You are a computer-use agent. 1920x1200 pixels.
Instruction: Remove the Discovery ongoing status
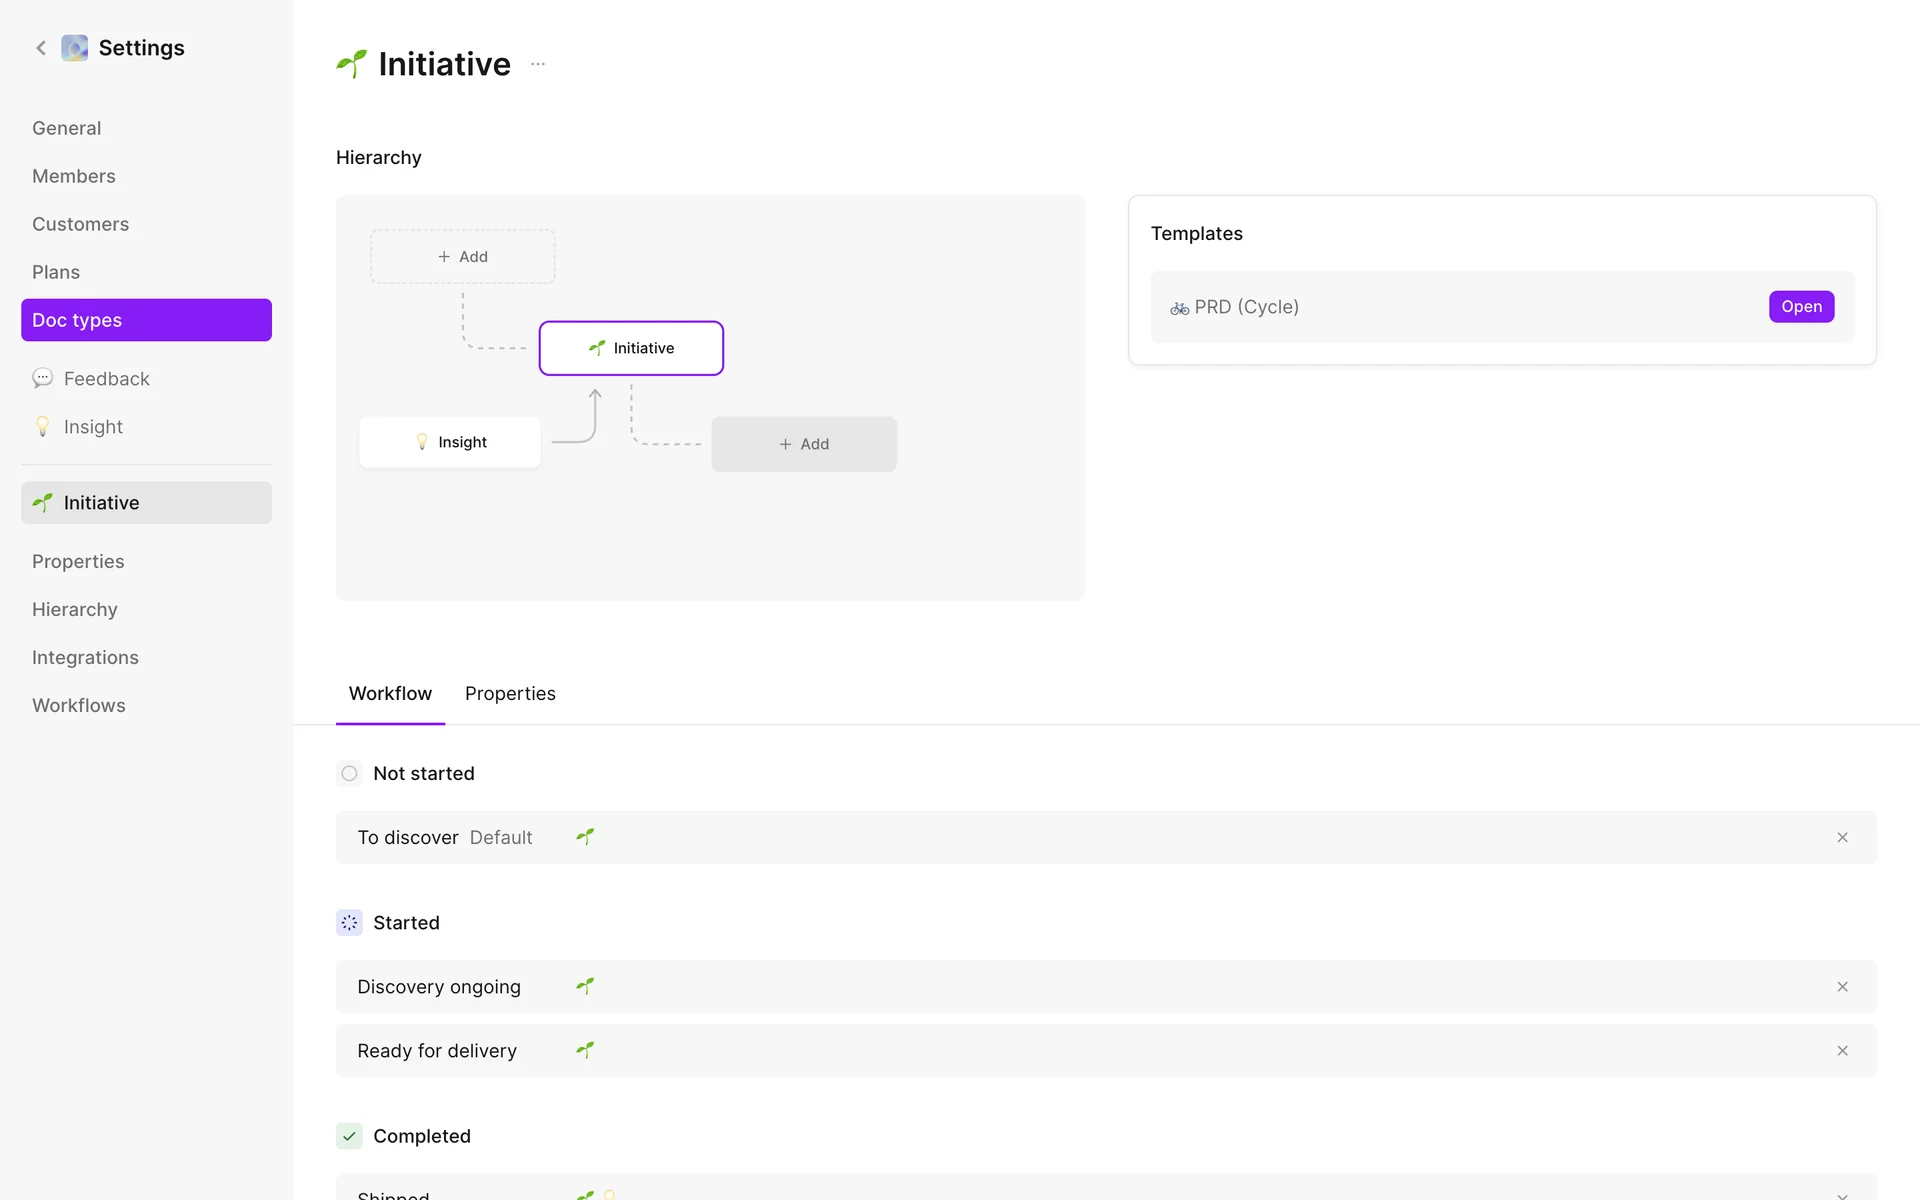tap(1842, 986)
